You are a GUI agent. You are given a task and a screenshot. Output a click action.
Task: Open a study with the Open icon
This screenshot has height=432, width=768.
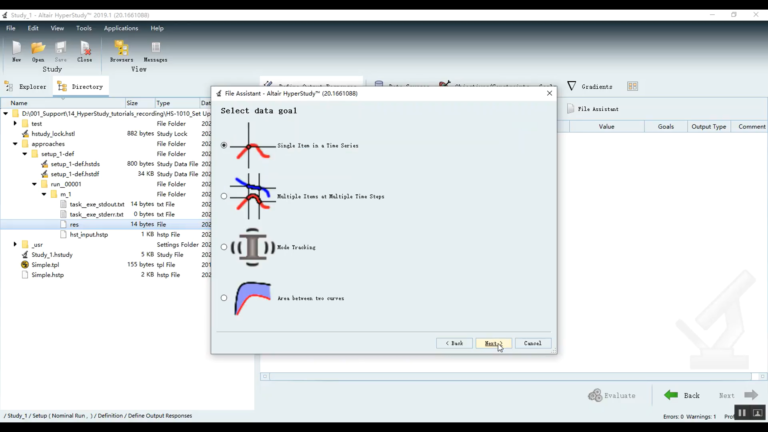click(38, 48)
